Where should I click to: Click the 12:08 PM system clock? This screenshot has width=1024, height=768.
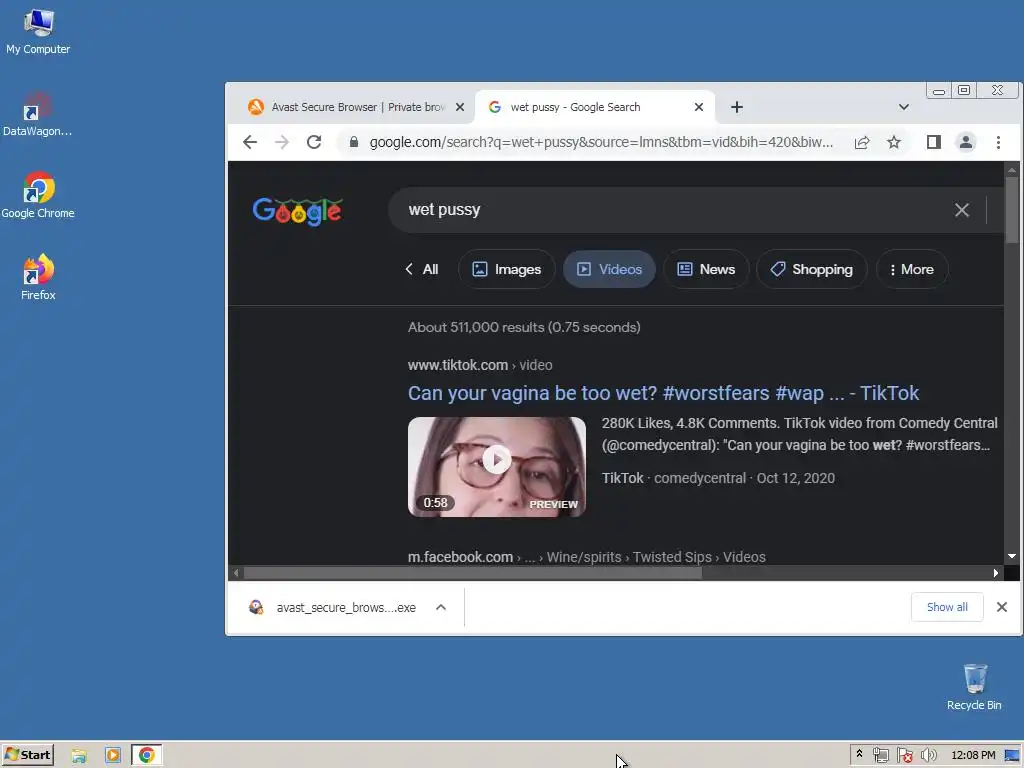973,756
